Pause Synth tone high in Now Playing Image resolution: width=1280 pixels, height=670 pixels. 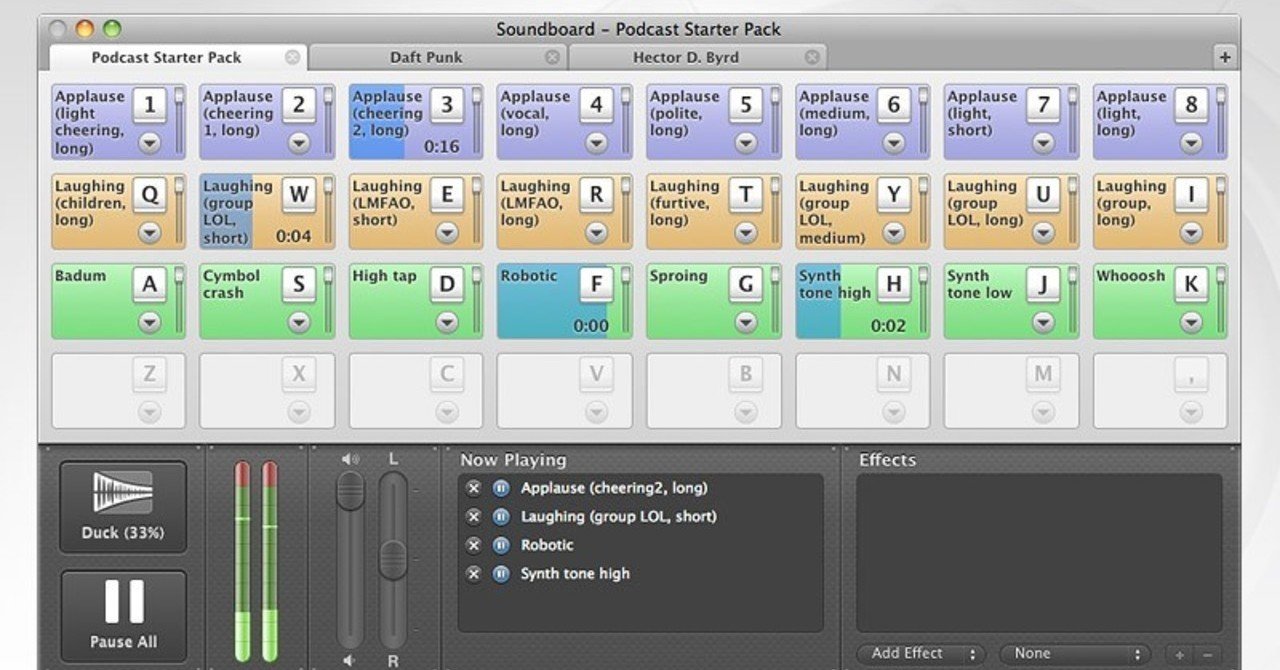tap(501, 574)
